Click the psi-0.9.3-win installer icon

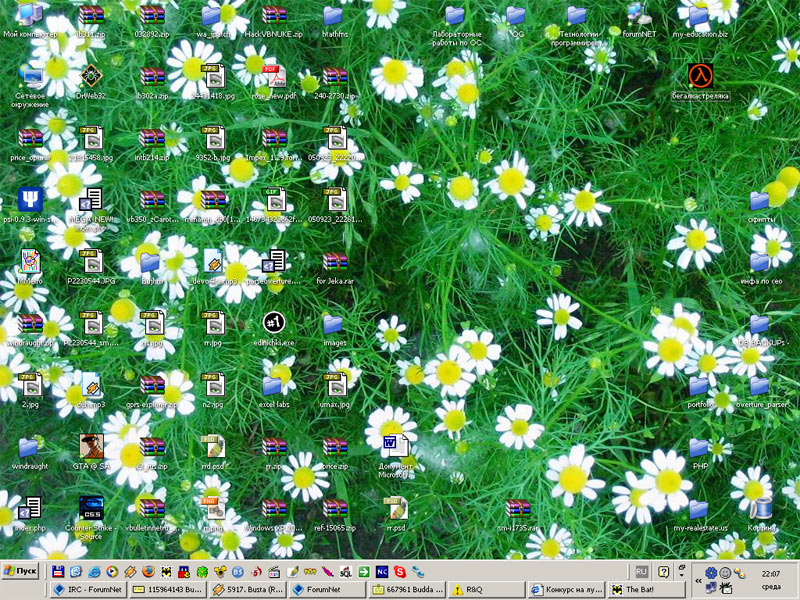pos(30,200)
